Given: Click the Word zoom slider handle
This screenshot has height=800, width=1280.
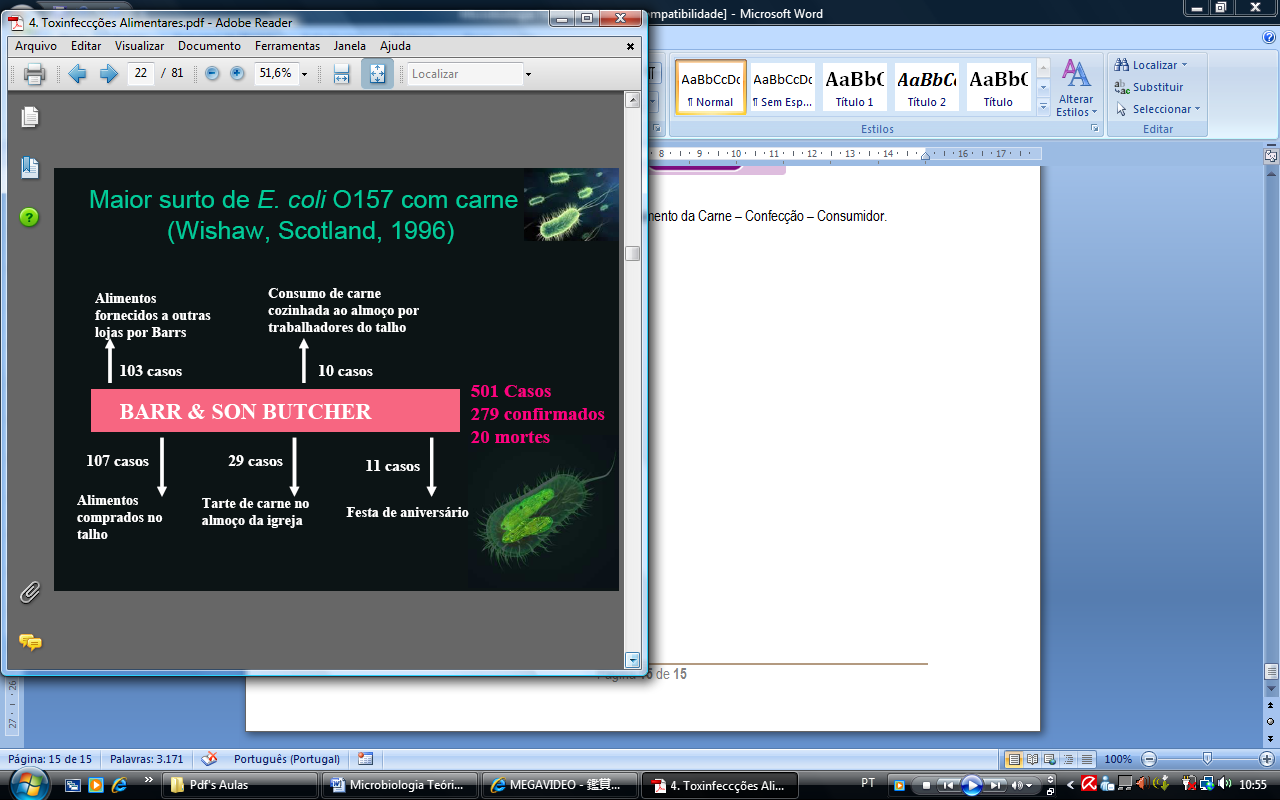Looking at the screenshot, I should point(1208,759).
